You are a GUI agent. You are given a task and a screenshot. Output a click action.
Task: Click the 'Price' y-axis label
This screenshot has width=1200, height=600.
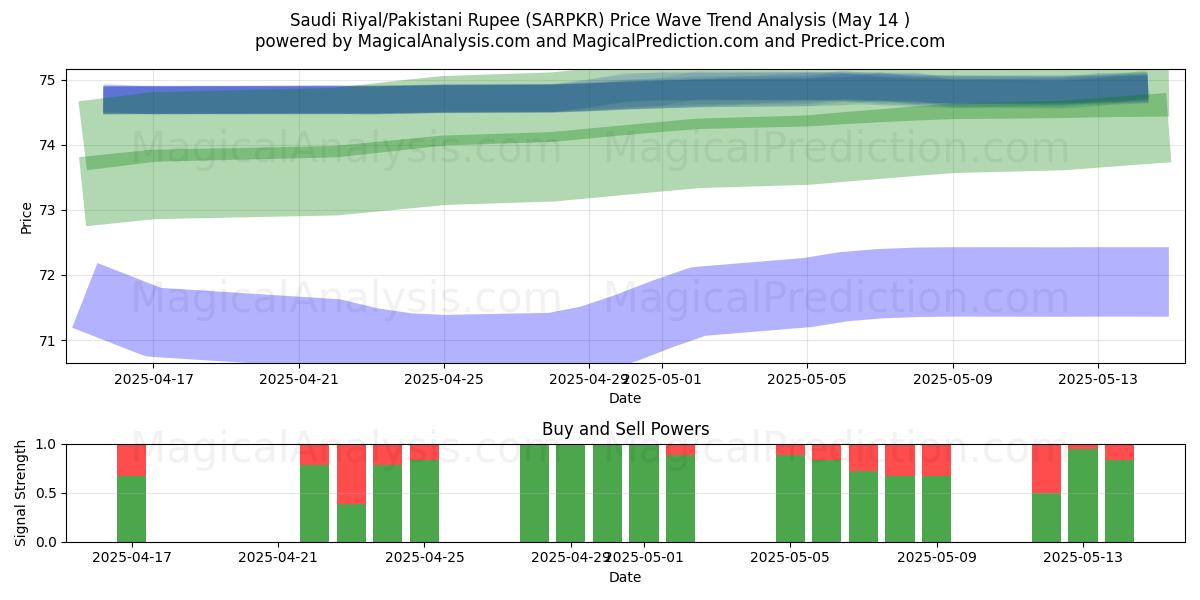click(26, 217)
